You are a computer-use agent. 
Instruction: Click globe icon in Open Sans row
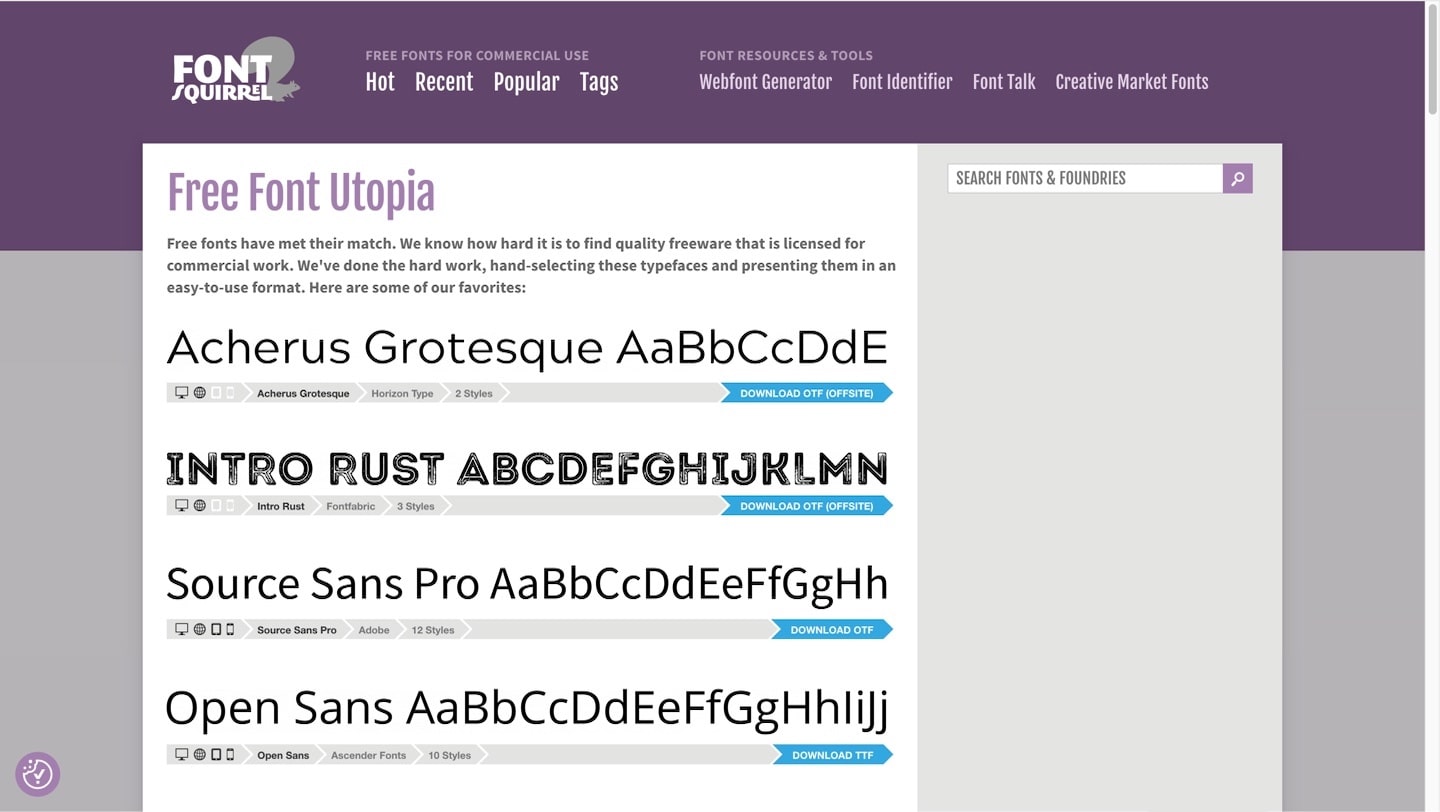pos(199,755)
